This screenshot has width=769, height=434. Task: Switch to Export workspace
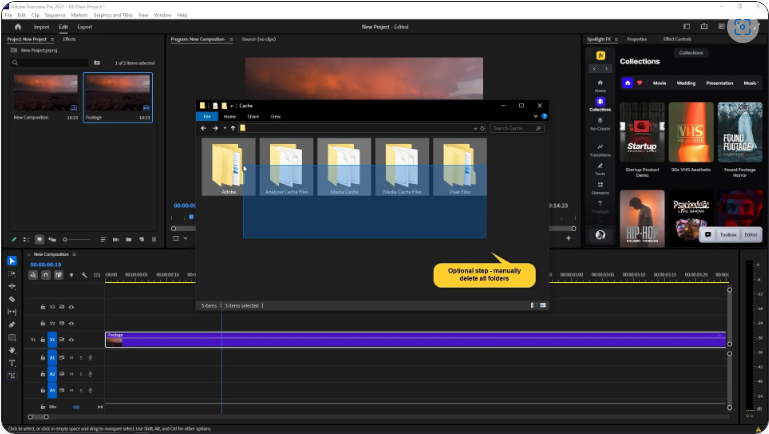coord(85,27)
